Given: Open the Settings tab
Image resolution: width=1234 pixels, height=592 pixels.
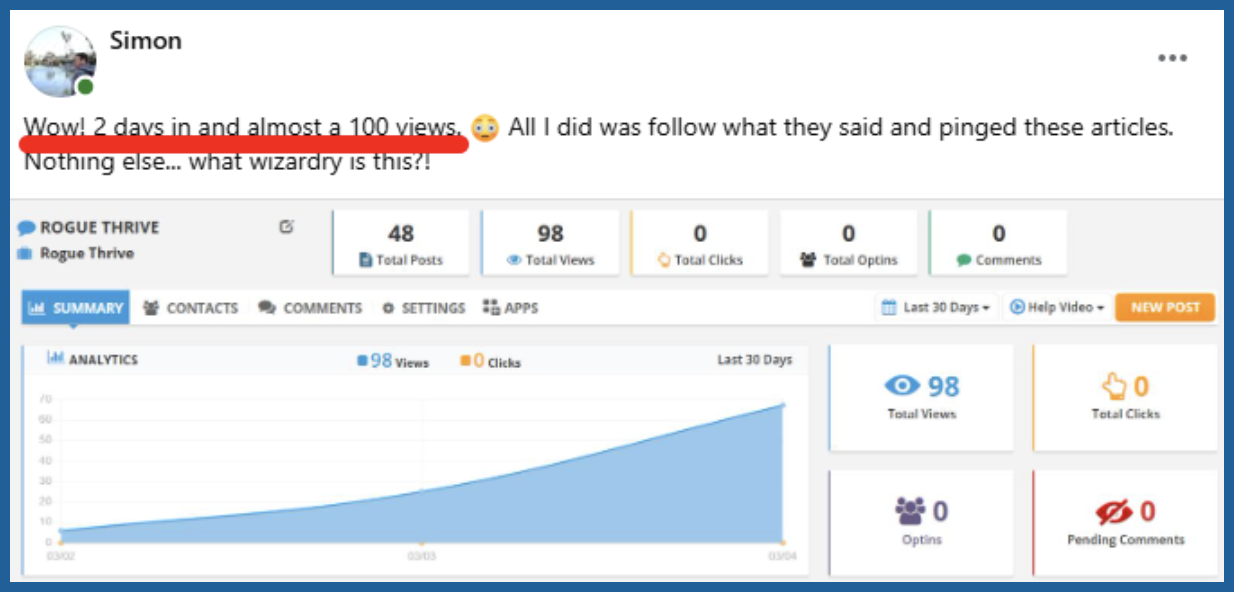Looking at the screenshot, I should pyautogui.click(x=424, y=308).
